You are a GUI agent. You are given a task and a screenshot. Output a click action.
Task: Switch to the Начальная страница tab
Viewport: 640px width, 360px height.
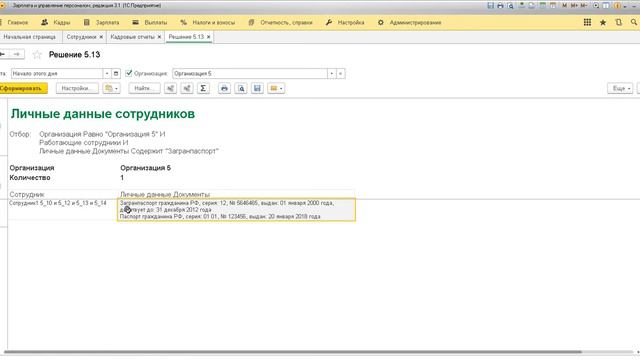(29, 37)
